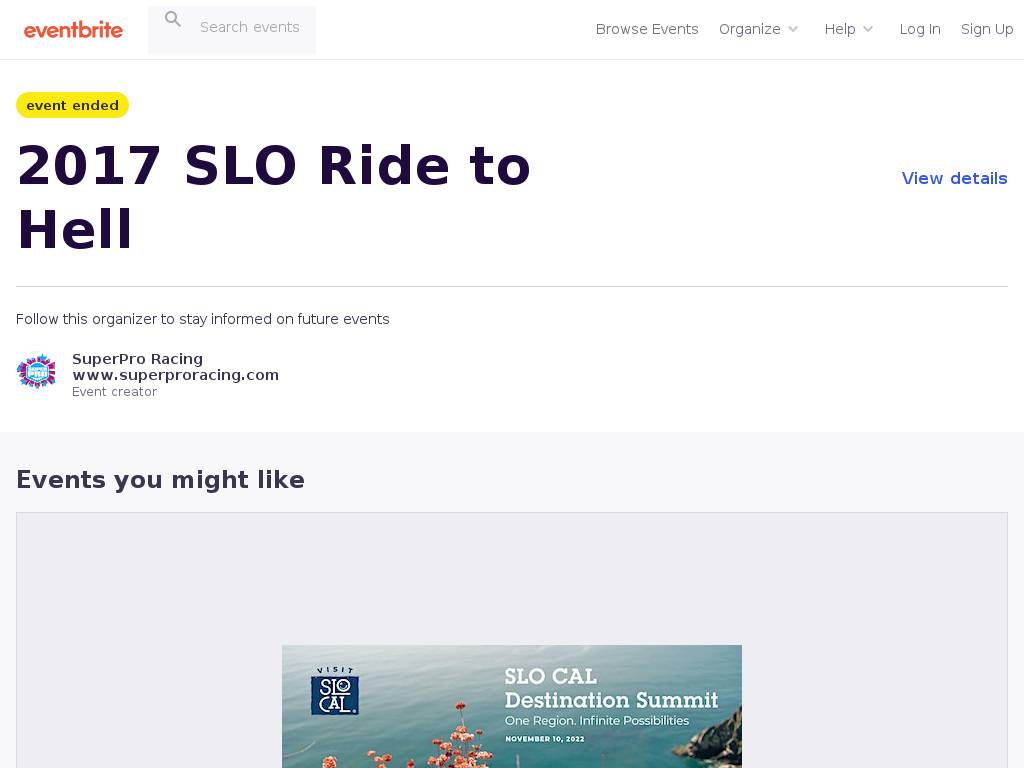Click the chevron next to Organize
1024x768 pixels.
click(x=793, y=29)
